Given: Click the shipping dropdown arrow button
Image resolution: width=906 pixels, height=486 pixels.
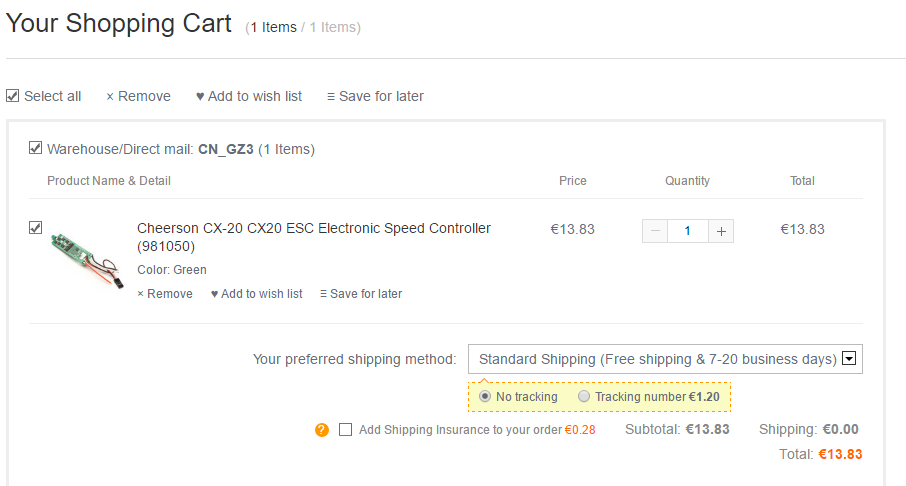Looking at the screenshot, I should (x=850, y=359).
